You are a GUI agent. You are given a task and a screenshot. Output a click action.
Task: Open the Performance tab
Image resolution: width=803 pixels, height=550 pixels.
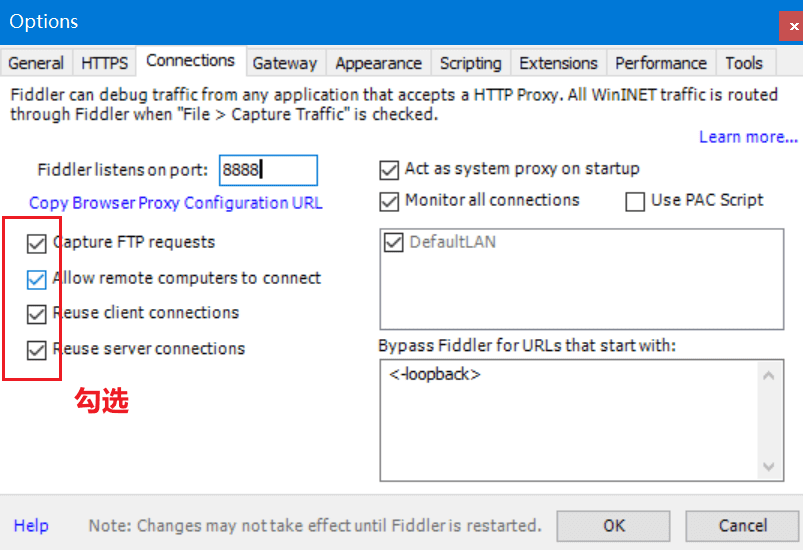click(661, 63)
